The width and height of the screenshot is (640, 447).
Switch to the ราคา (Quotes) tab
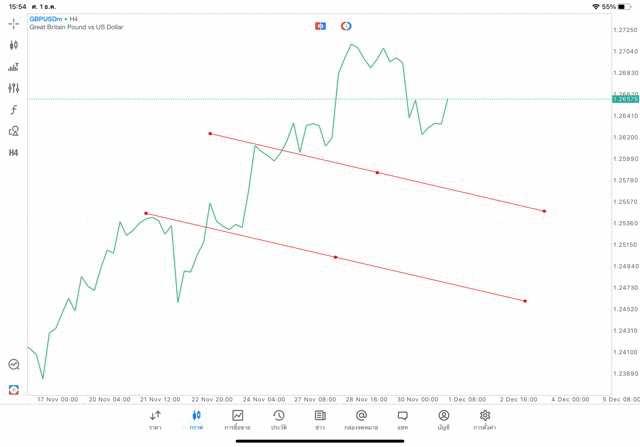[x=155, y=420]
